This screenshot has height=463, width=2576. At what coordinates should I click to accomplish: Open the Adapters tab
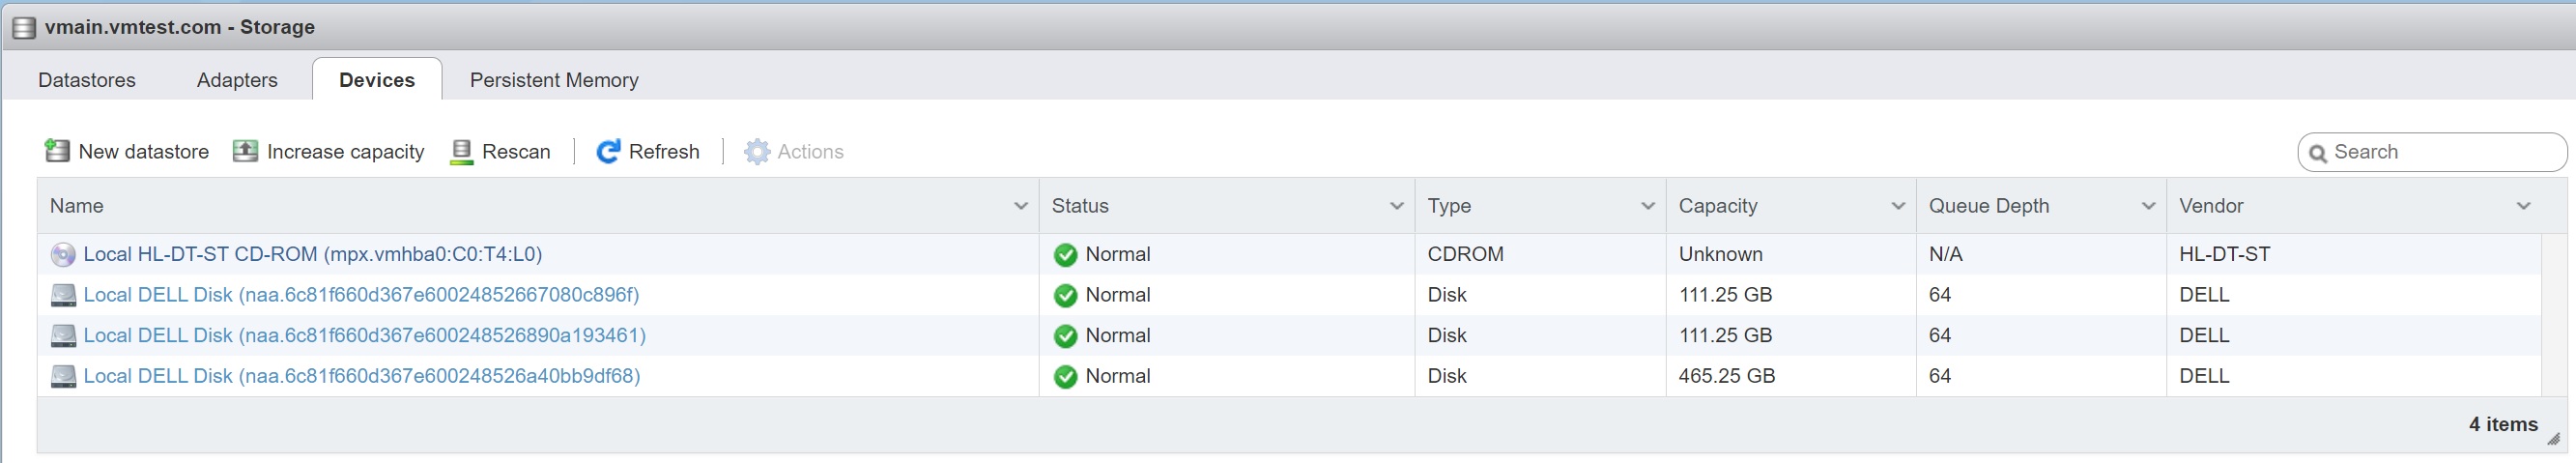237,80
